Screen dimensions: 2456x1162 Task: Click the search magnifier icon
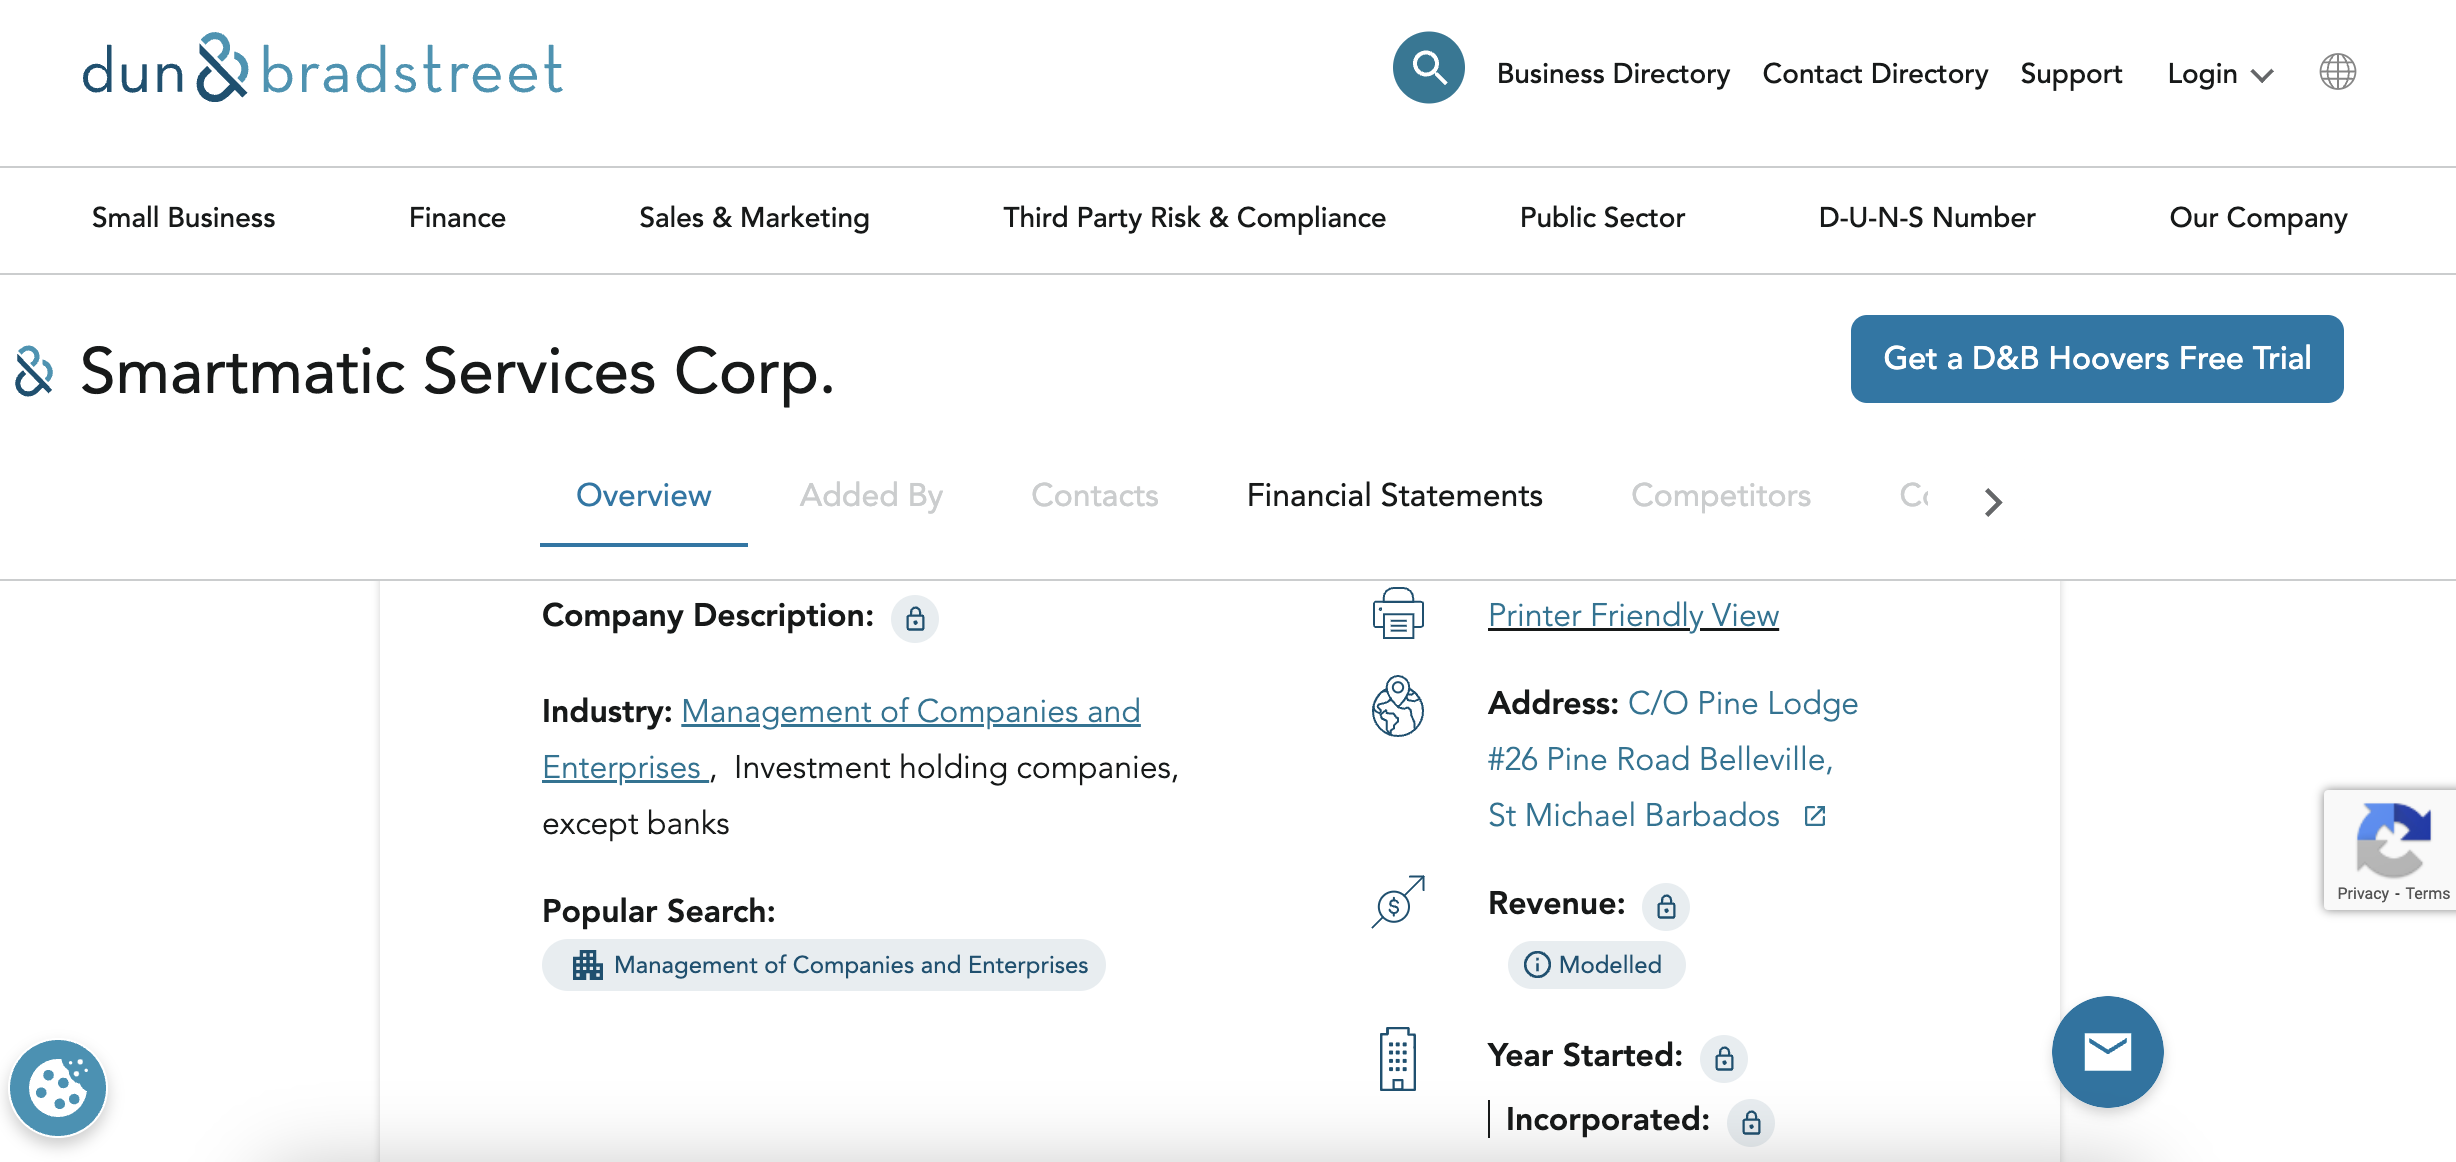coord(1428,68)
